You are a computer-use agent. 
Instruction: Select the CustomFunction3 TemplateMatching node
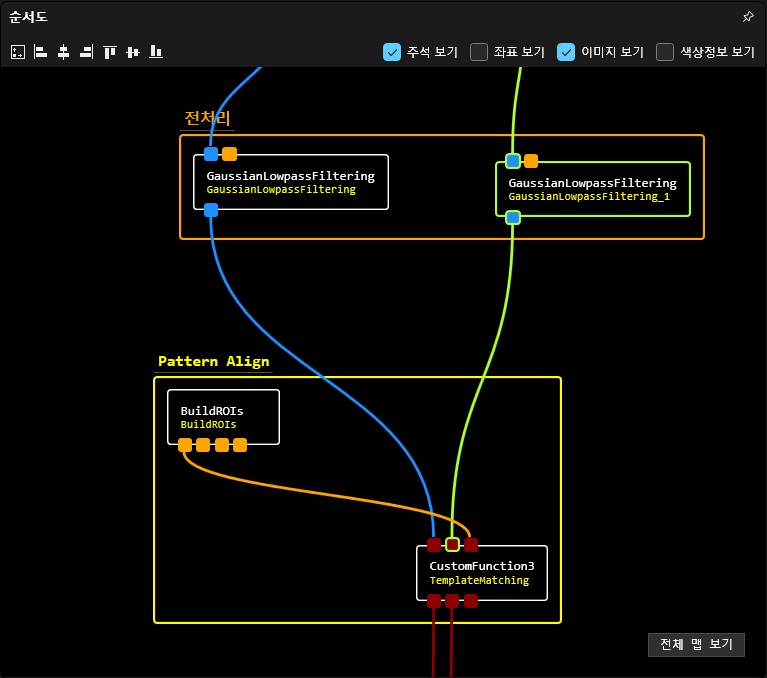[481, 573]
